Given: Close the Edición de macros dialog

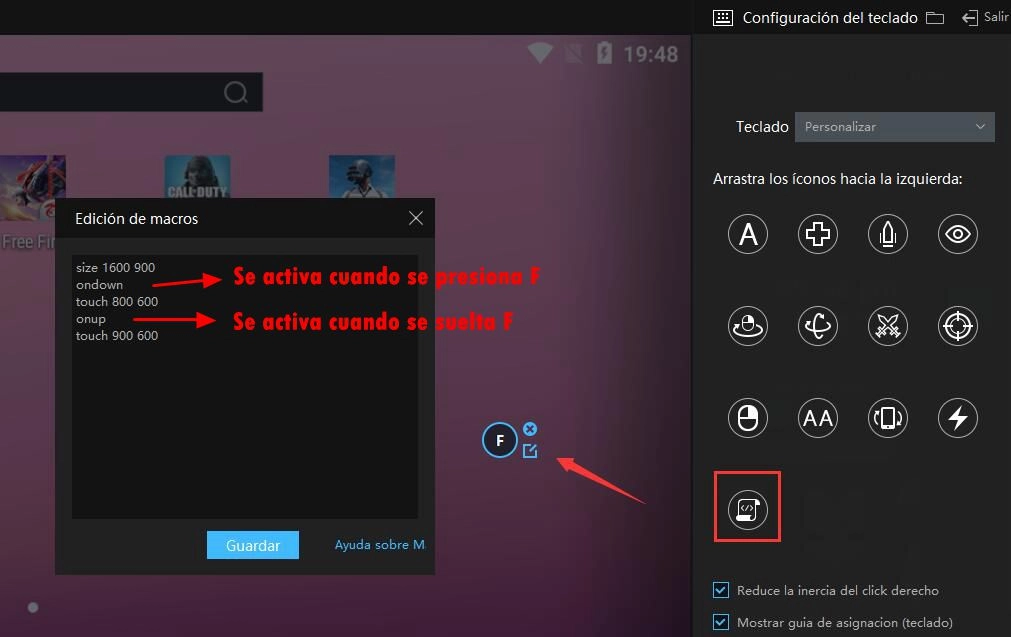Looking at the screenshot, I should click(x=416, y=218).
